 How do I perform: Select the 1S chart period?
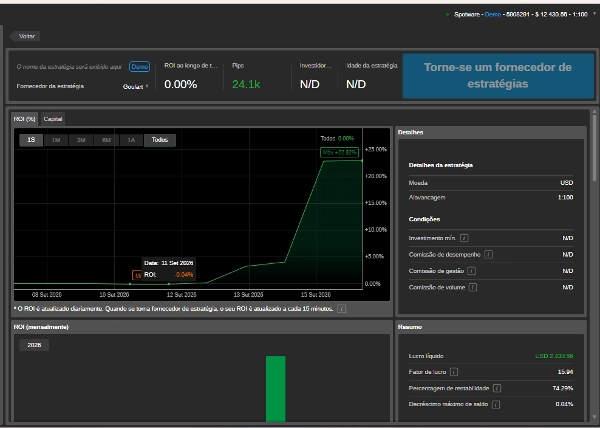pyautogui.click(x=31, y=140)
